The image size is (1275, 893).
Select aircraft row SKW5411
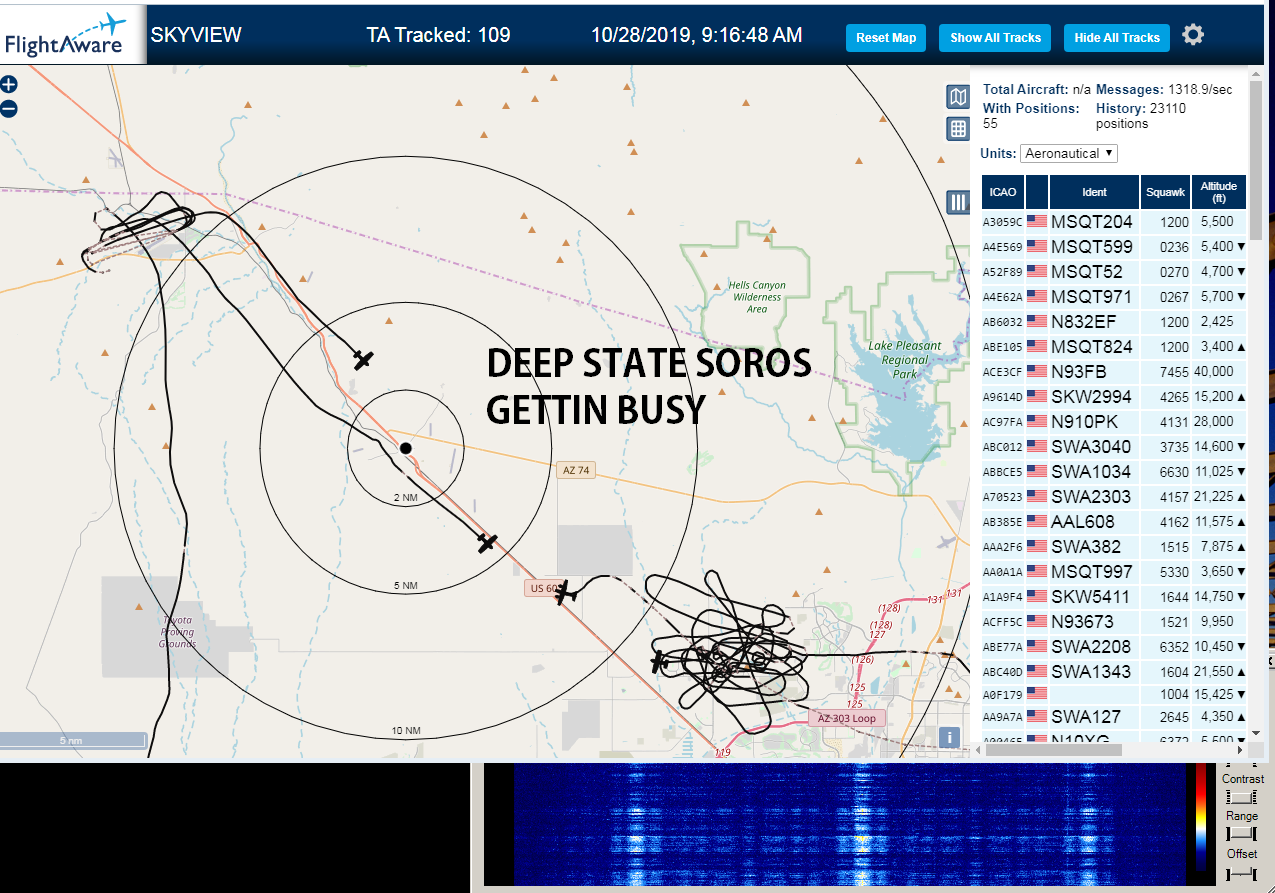[x=1114, y=597]
